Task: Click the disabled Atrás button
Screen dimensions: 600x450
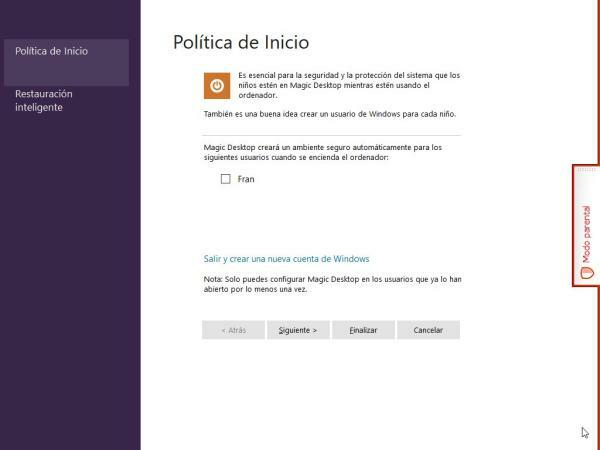Action: [x=233, y=329]
